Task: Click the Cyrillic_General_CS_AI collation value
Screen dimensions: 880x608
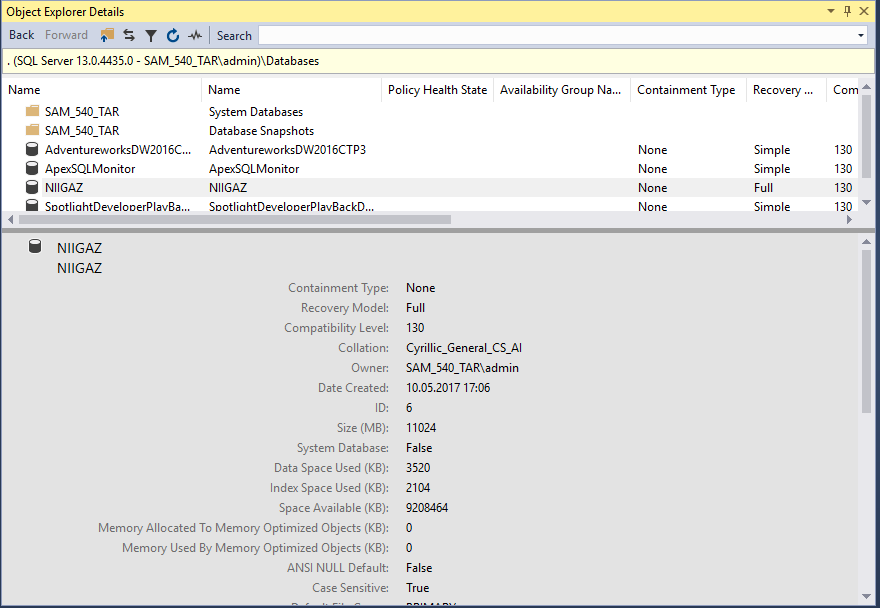Action: [x=464, y=348]
